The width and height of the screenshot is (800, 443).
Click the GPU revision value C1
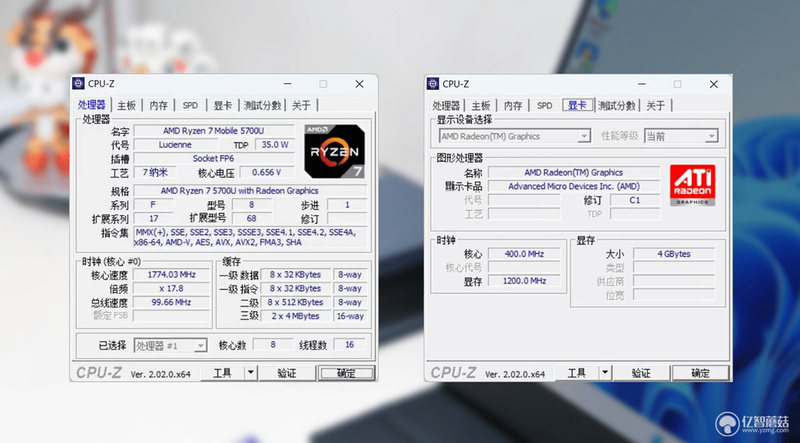(635, 200)
